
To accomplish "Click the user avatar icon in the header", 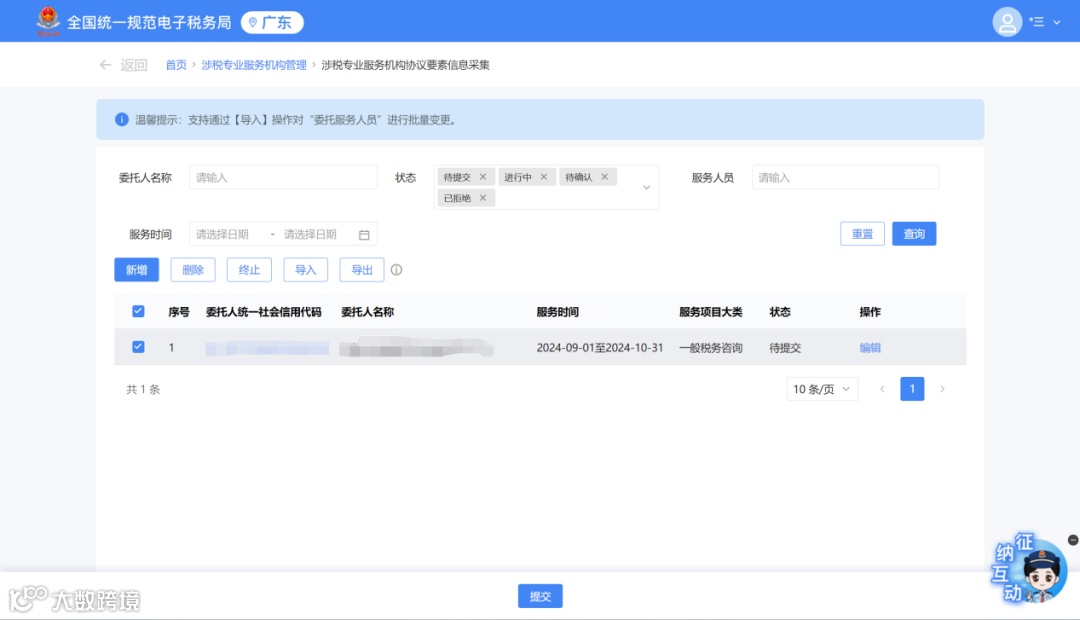I will click(1006, 21).
